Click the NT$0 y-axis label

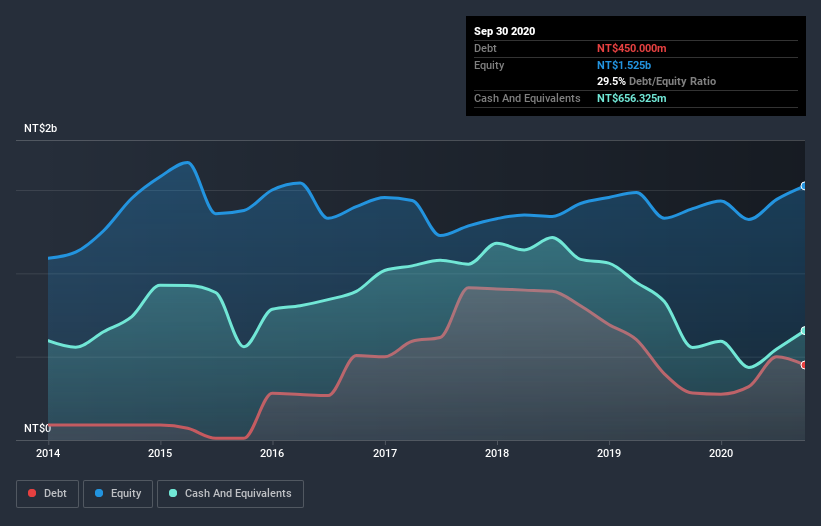[x=37, y=428]
